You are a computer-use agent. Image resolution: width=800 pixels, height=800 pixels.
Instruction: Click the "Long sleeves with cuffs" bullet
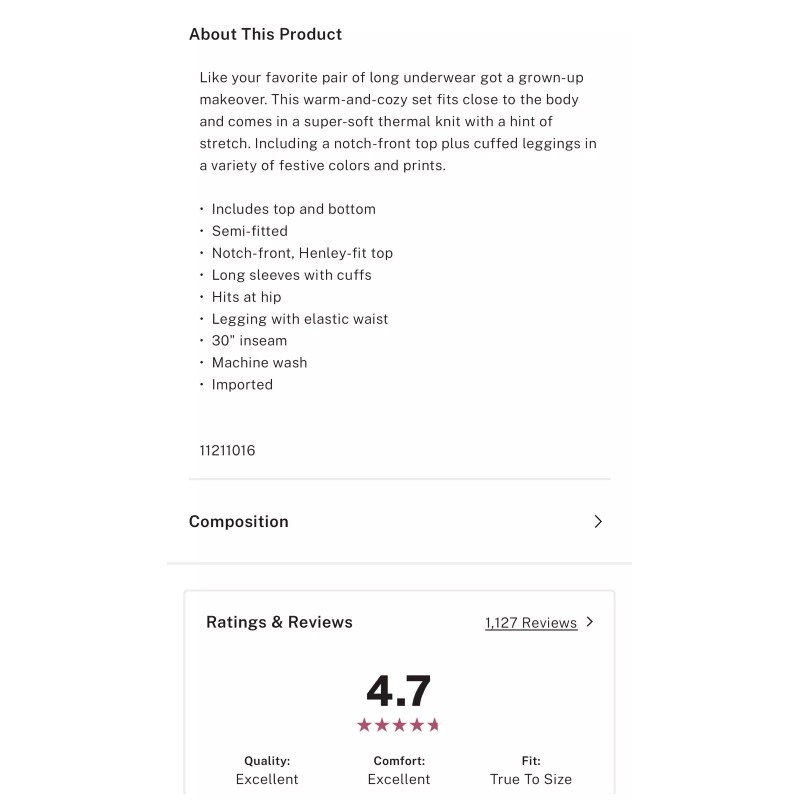coord(291,275)
